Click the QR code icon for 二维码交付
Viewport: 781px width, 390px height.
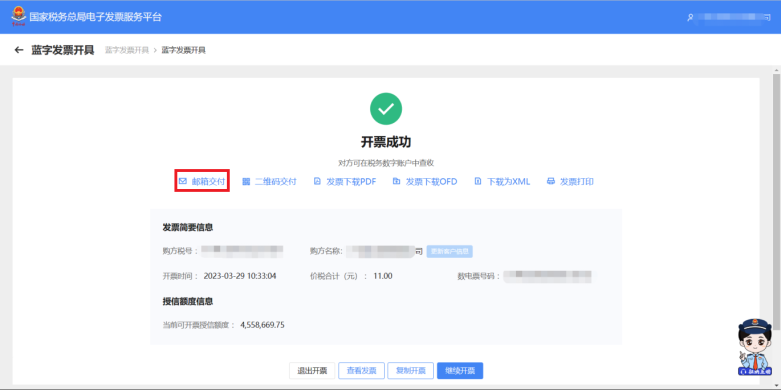246,182
